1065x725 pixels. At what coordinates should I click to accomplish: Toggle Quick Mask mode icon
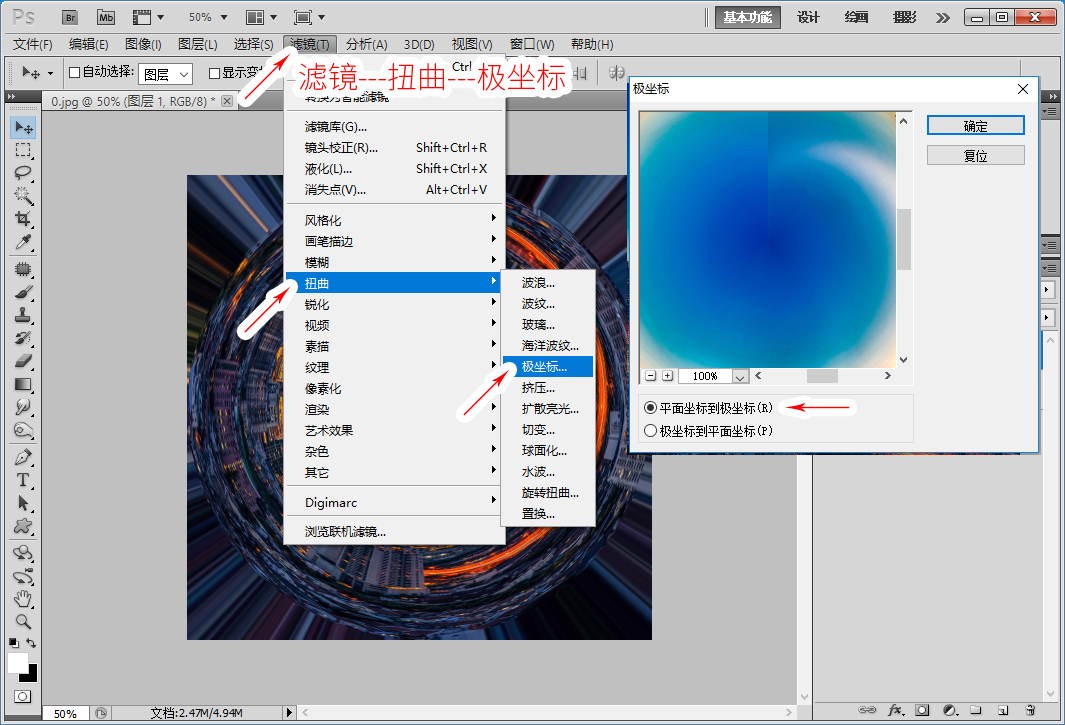click(x=22, y=696)
